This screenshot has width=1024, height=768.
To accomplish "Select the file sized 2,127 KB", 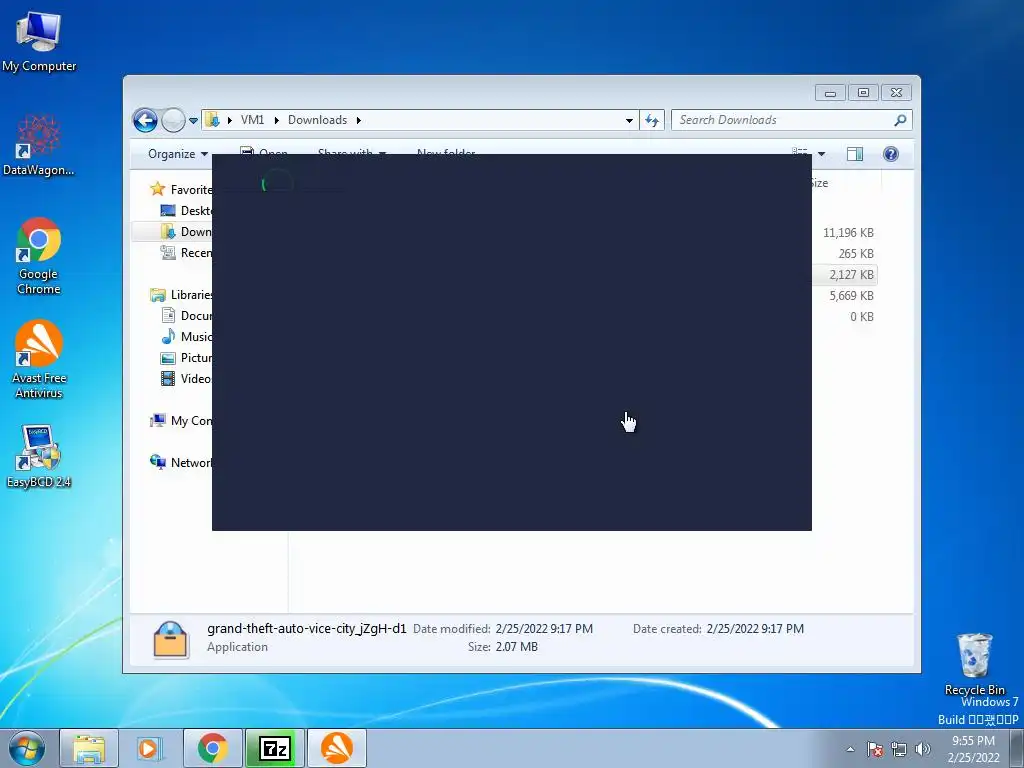I will (851, 274).
